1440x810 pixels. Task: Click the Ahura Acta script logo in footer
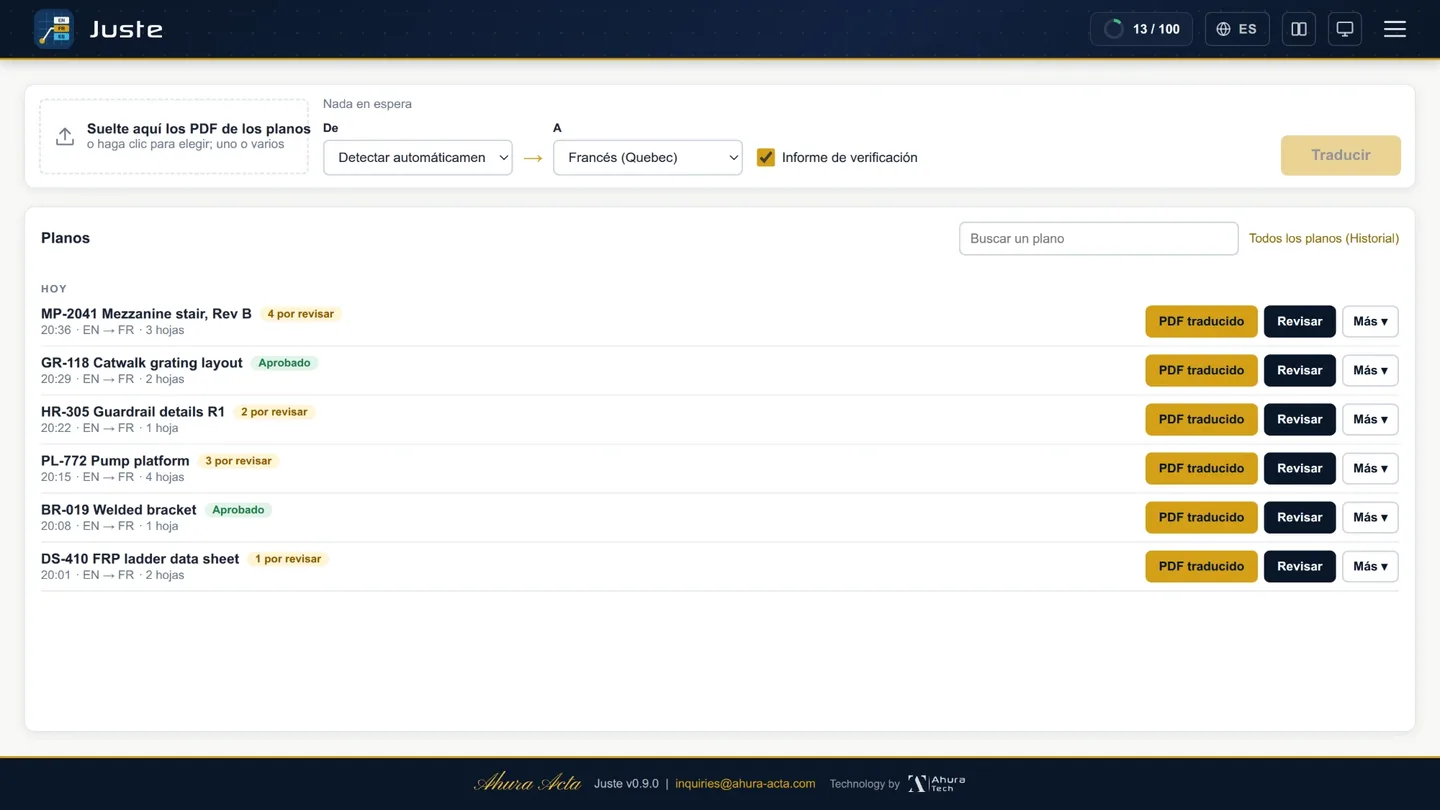point(527,783)
